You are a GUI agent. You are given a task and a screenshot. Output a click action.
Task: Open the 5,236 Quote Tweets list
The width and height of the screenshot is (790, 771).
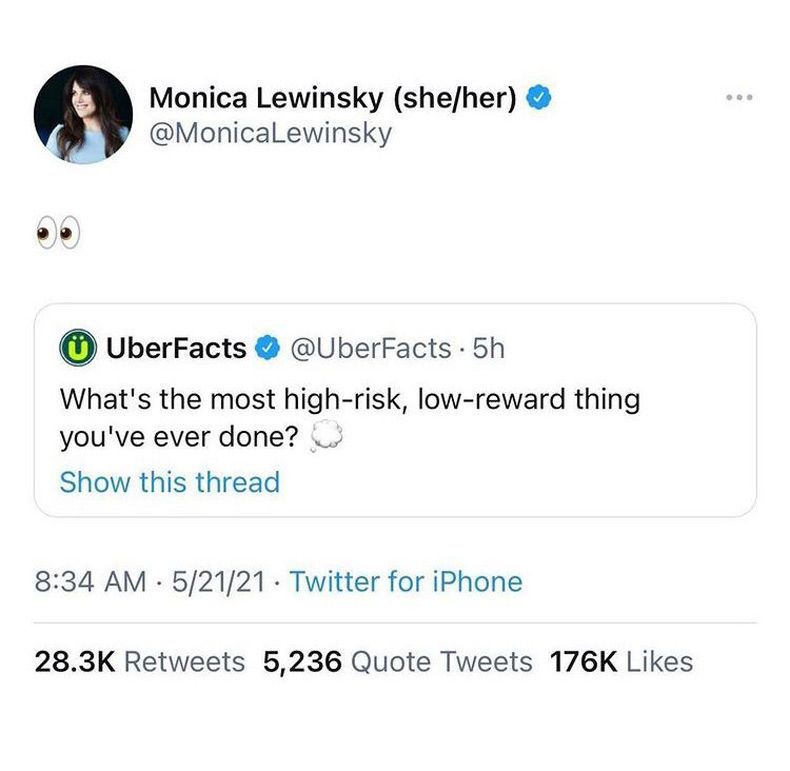coord(397,661)
